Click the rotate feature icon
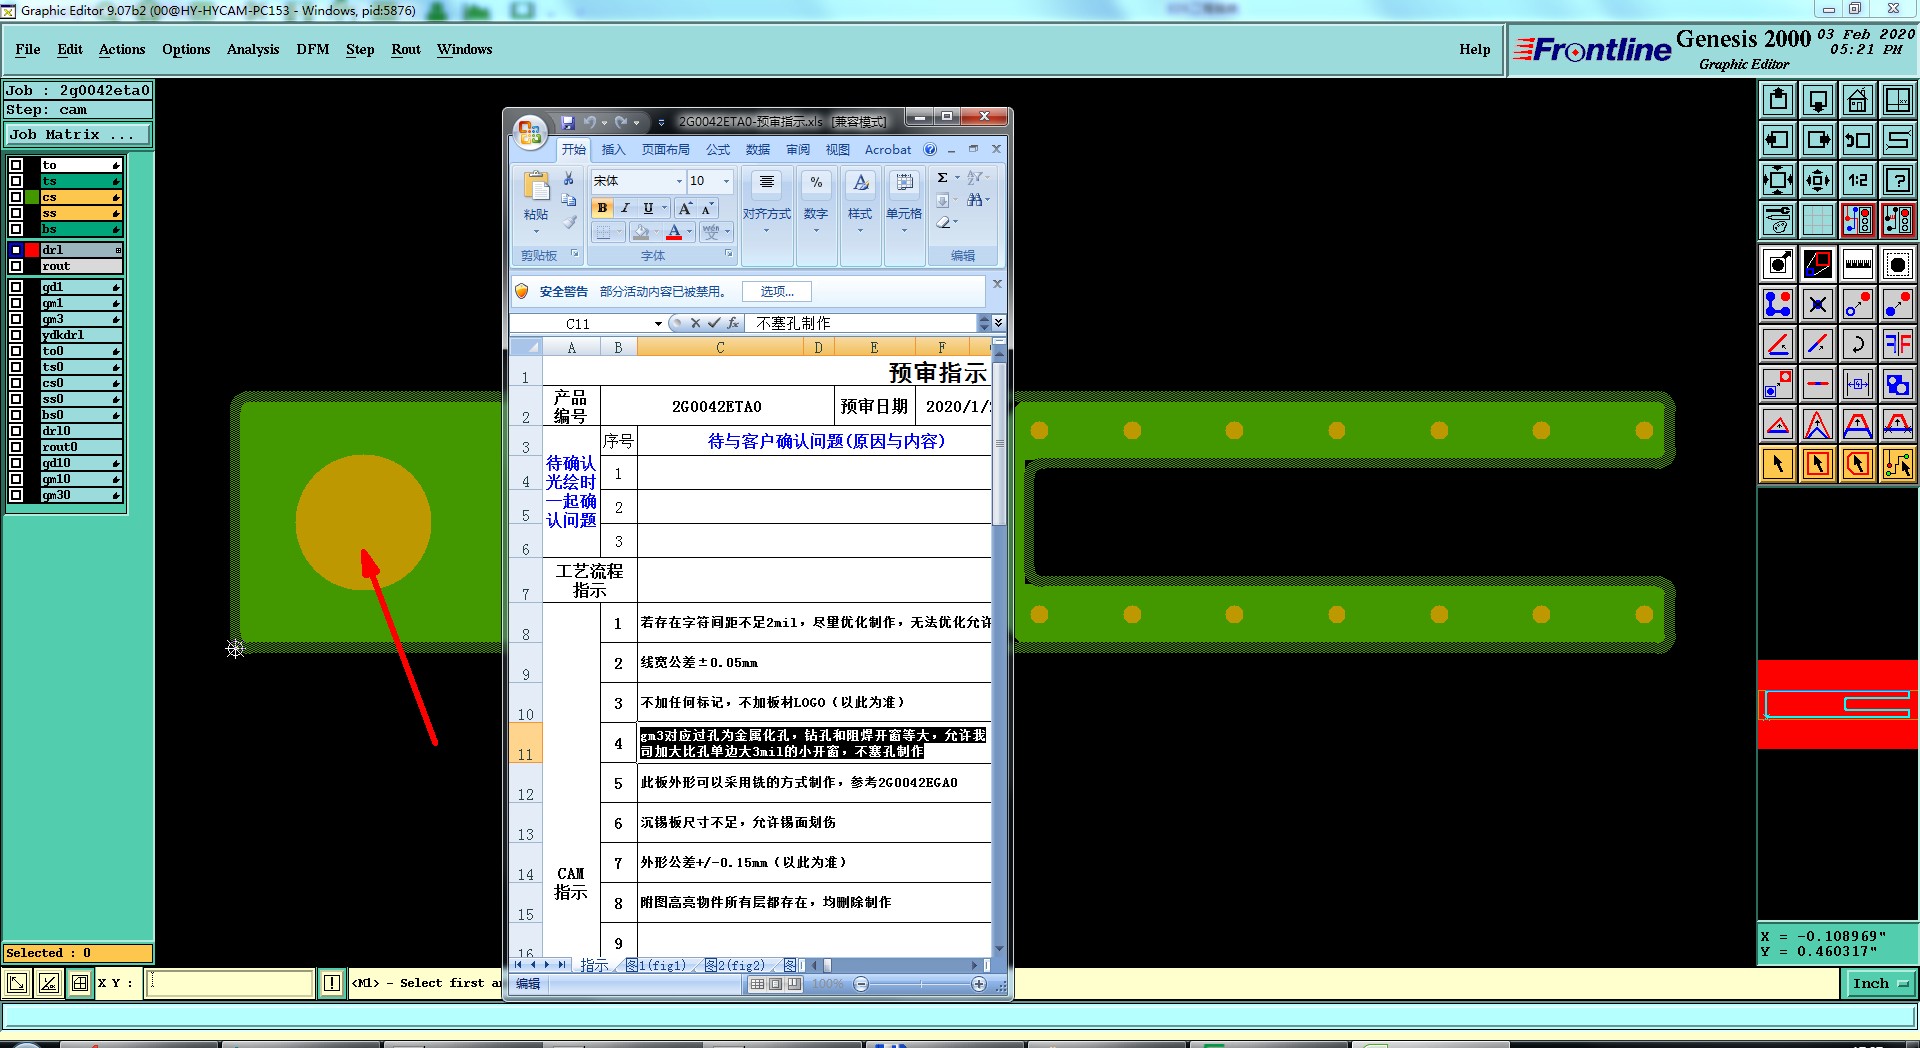1920x1048 pixels. pyautogui.click(x=1857, y=344)
